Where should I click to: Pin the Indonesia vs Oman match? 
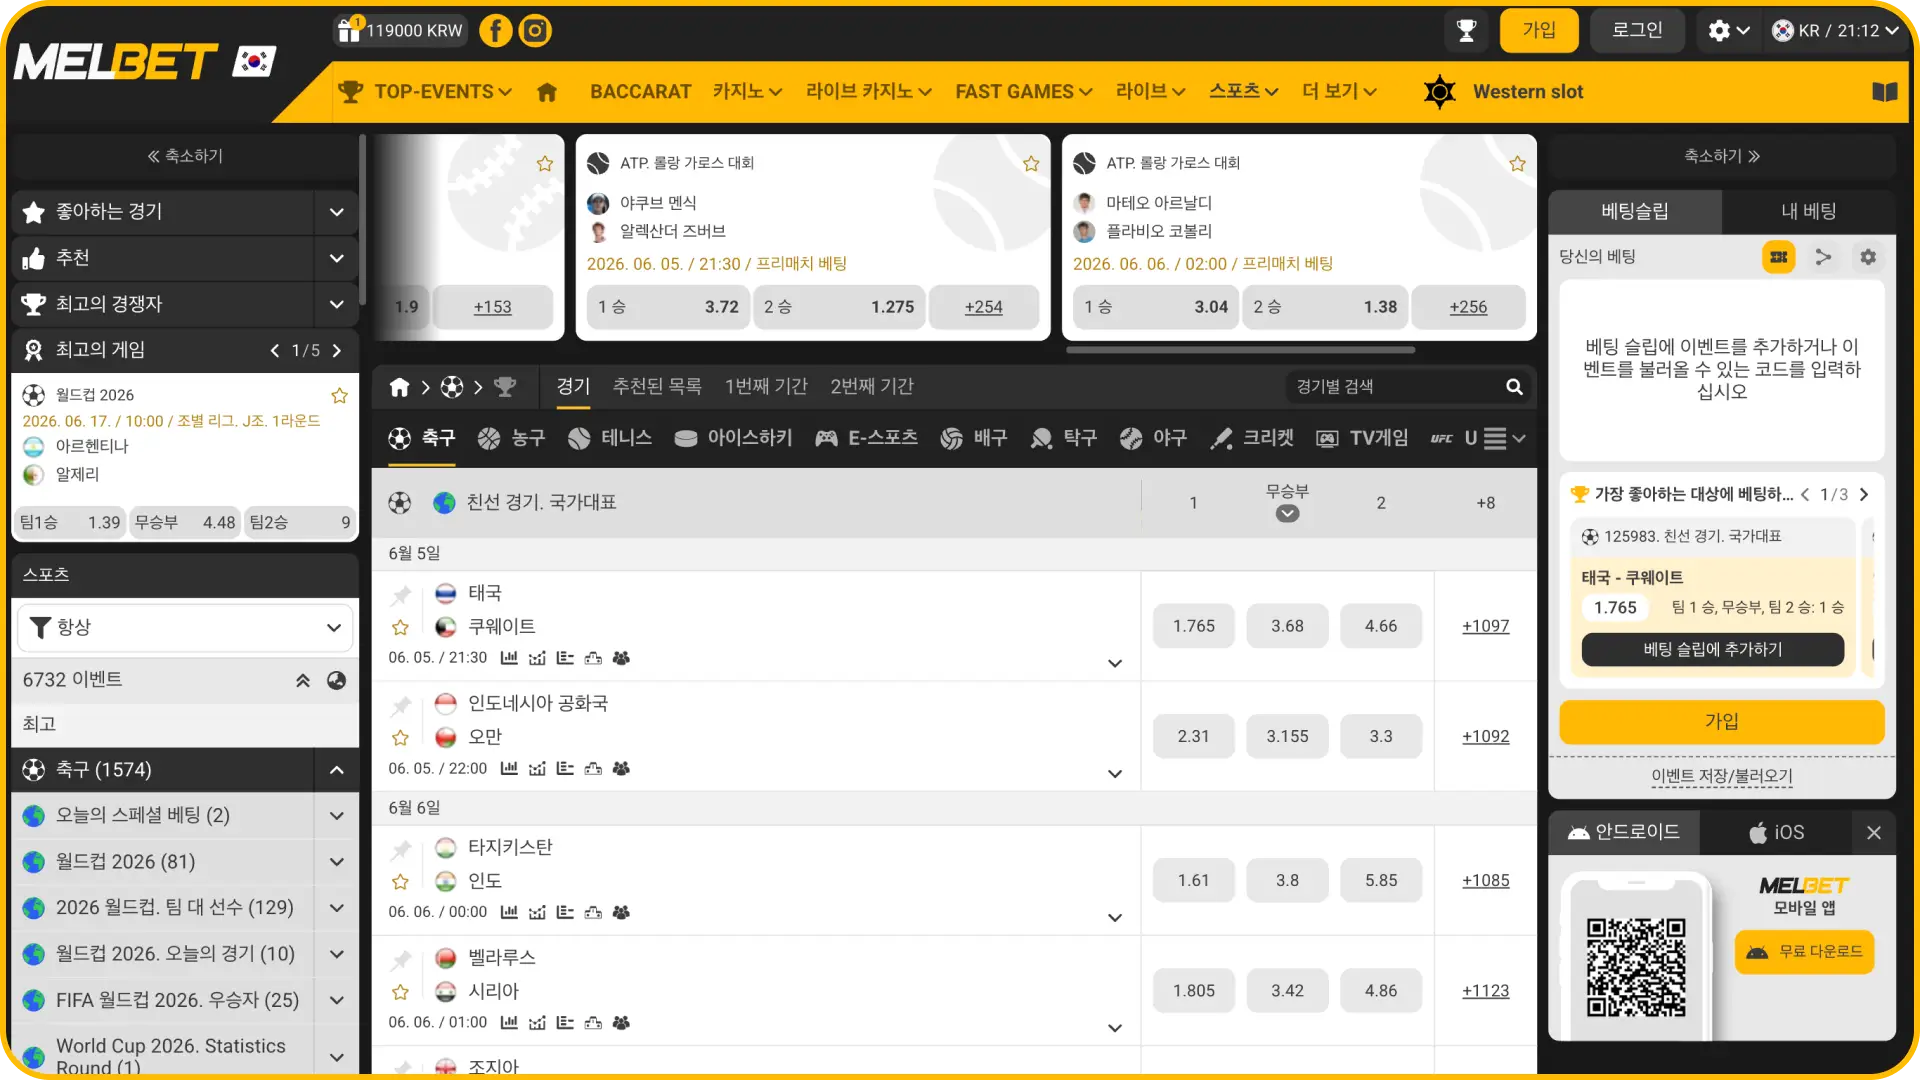(400, 705)
